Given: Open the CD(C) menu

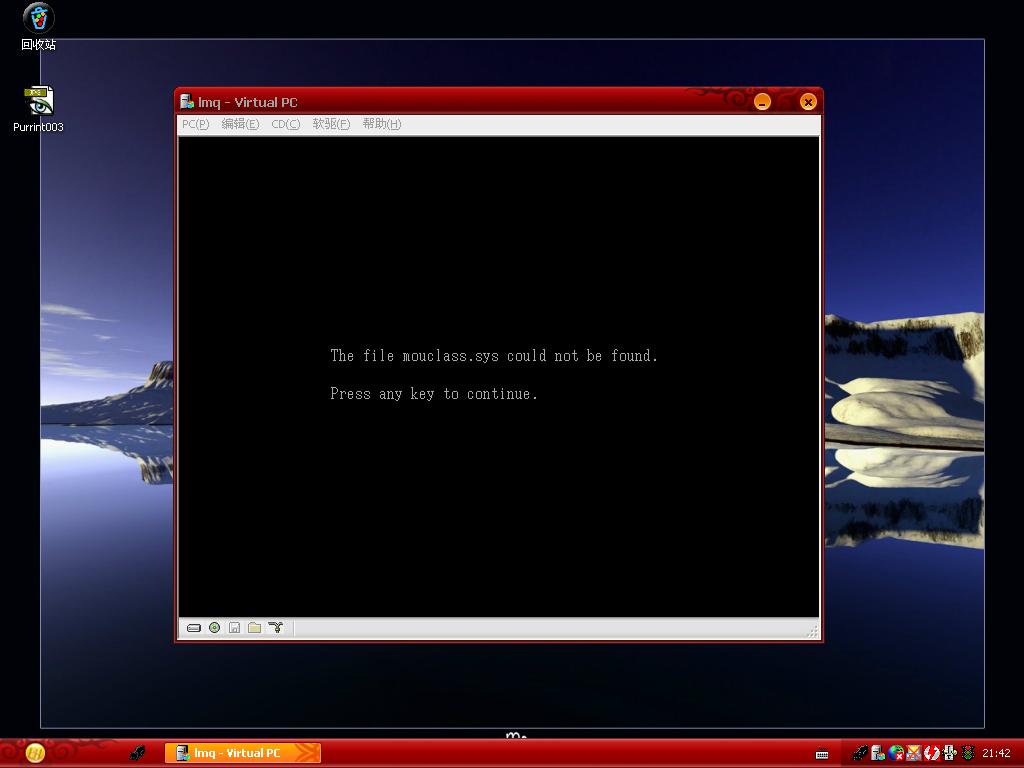Looking at the screenshot, I should click(285, 124).
